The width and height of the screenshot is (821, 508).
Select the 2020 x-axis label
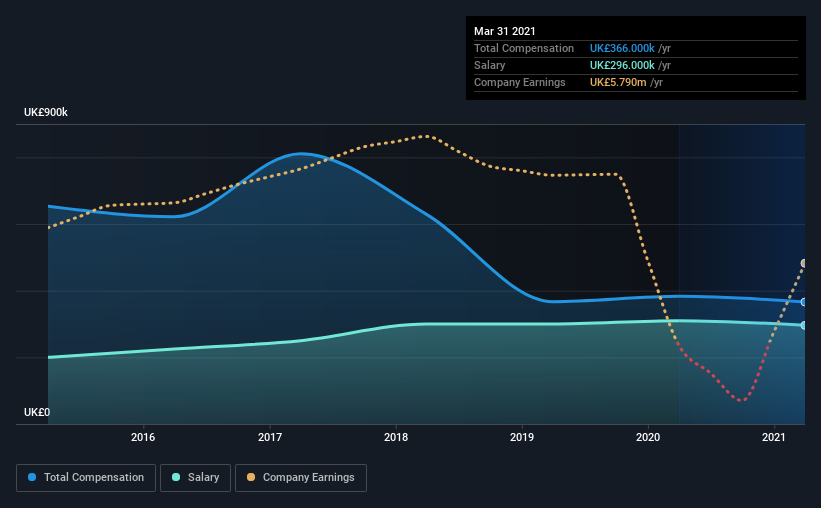(x=648, y=437)
